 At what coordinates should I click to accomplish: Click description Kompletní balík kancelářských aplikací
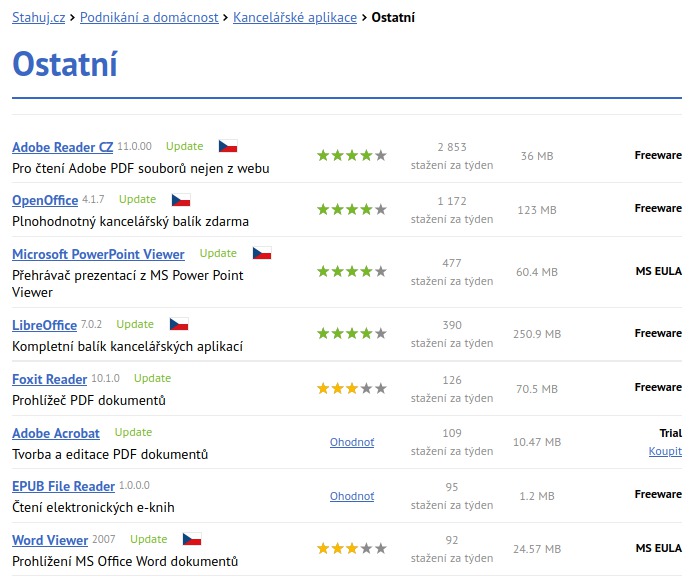127,346
